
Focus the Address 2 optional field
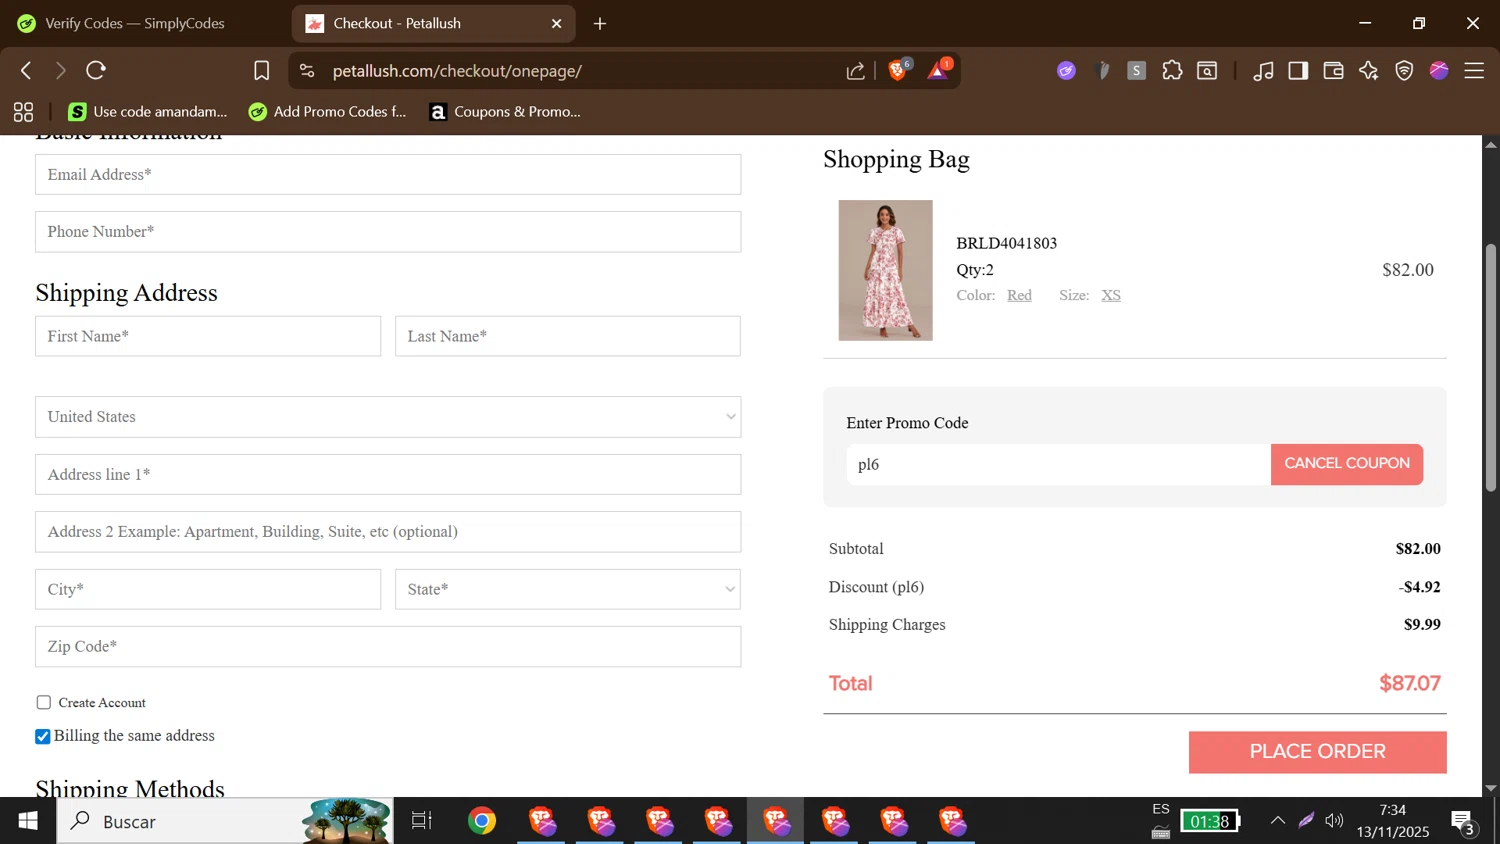pos(388,532)
